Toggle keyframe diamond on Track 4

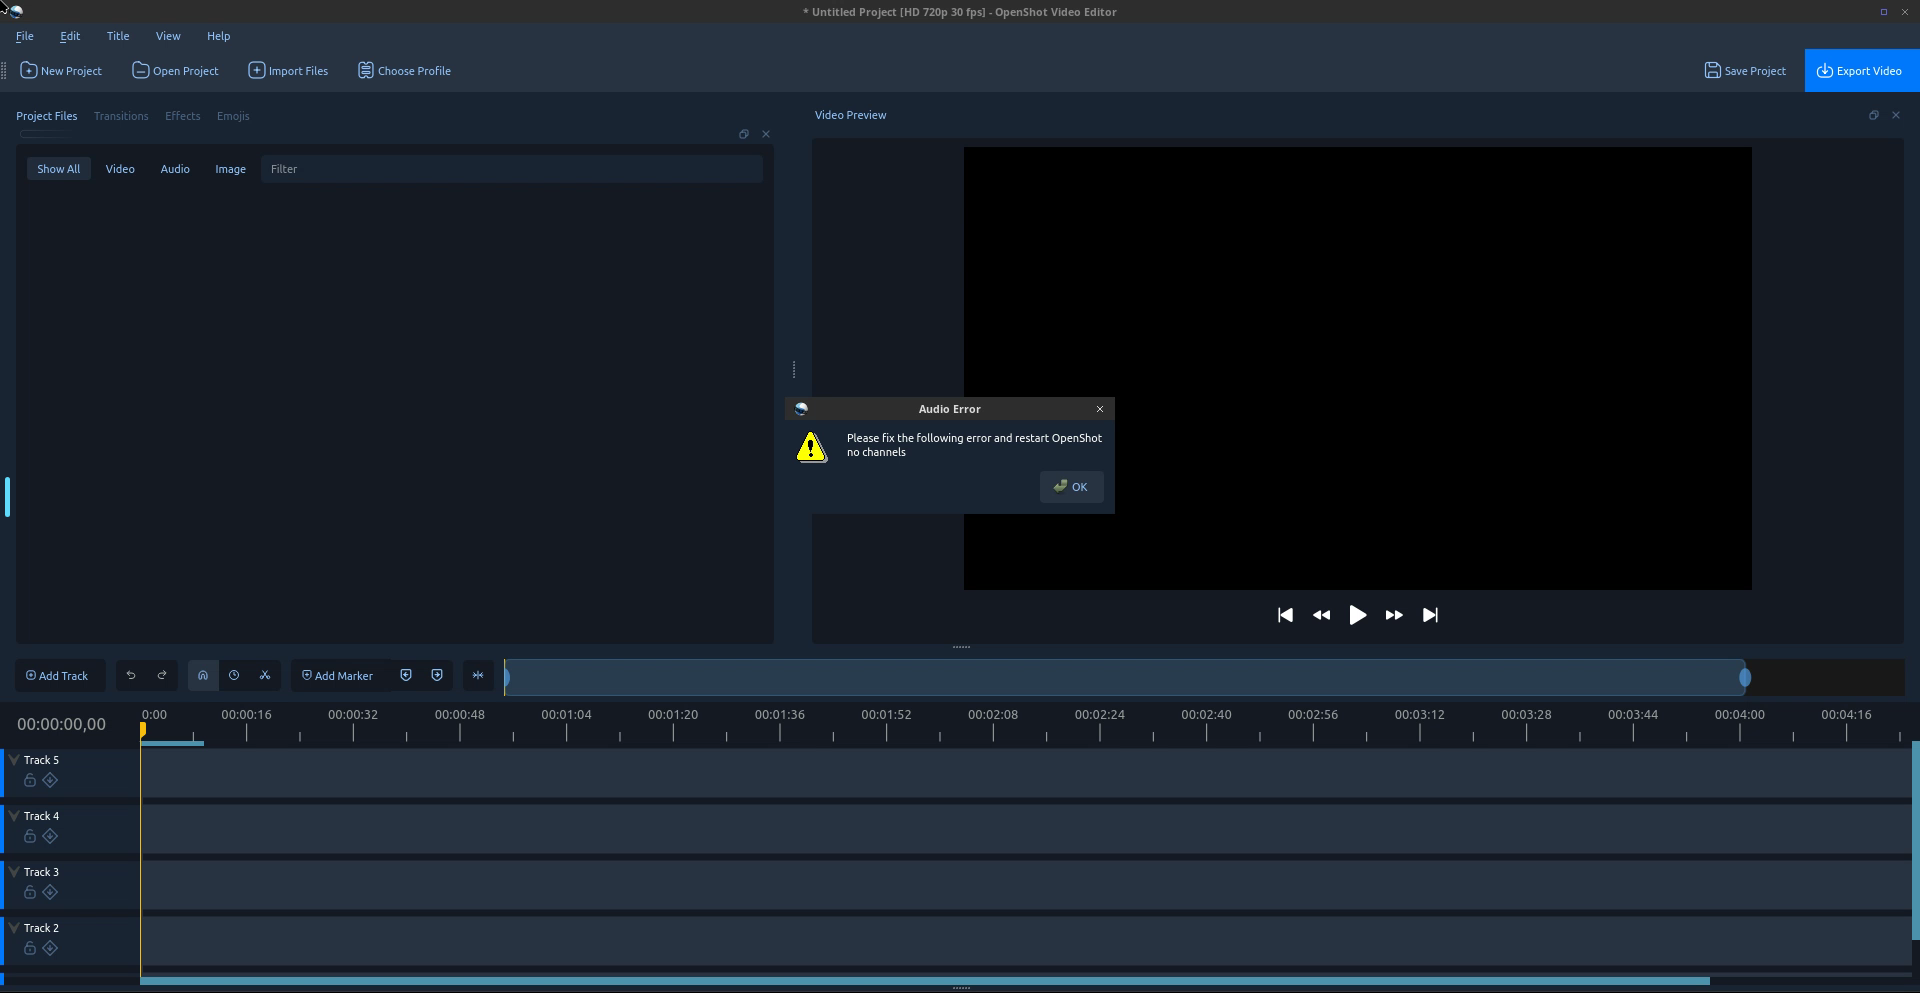50,837
